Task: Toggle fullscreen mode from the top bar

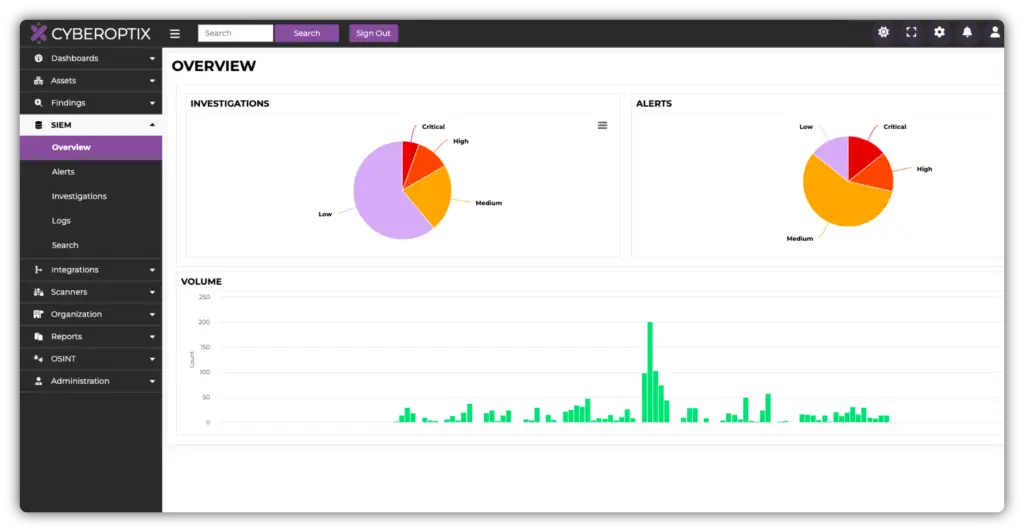Action: (911, 32)
